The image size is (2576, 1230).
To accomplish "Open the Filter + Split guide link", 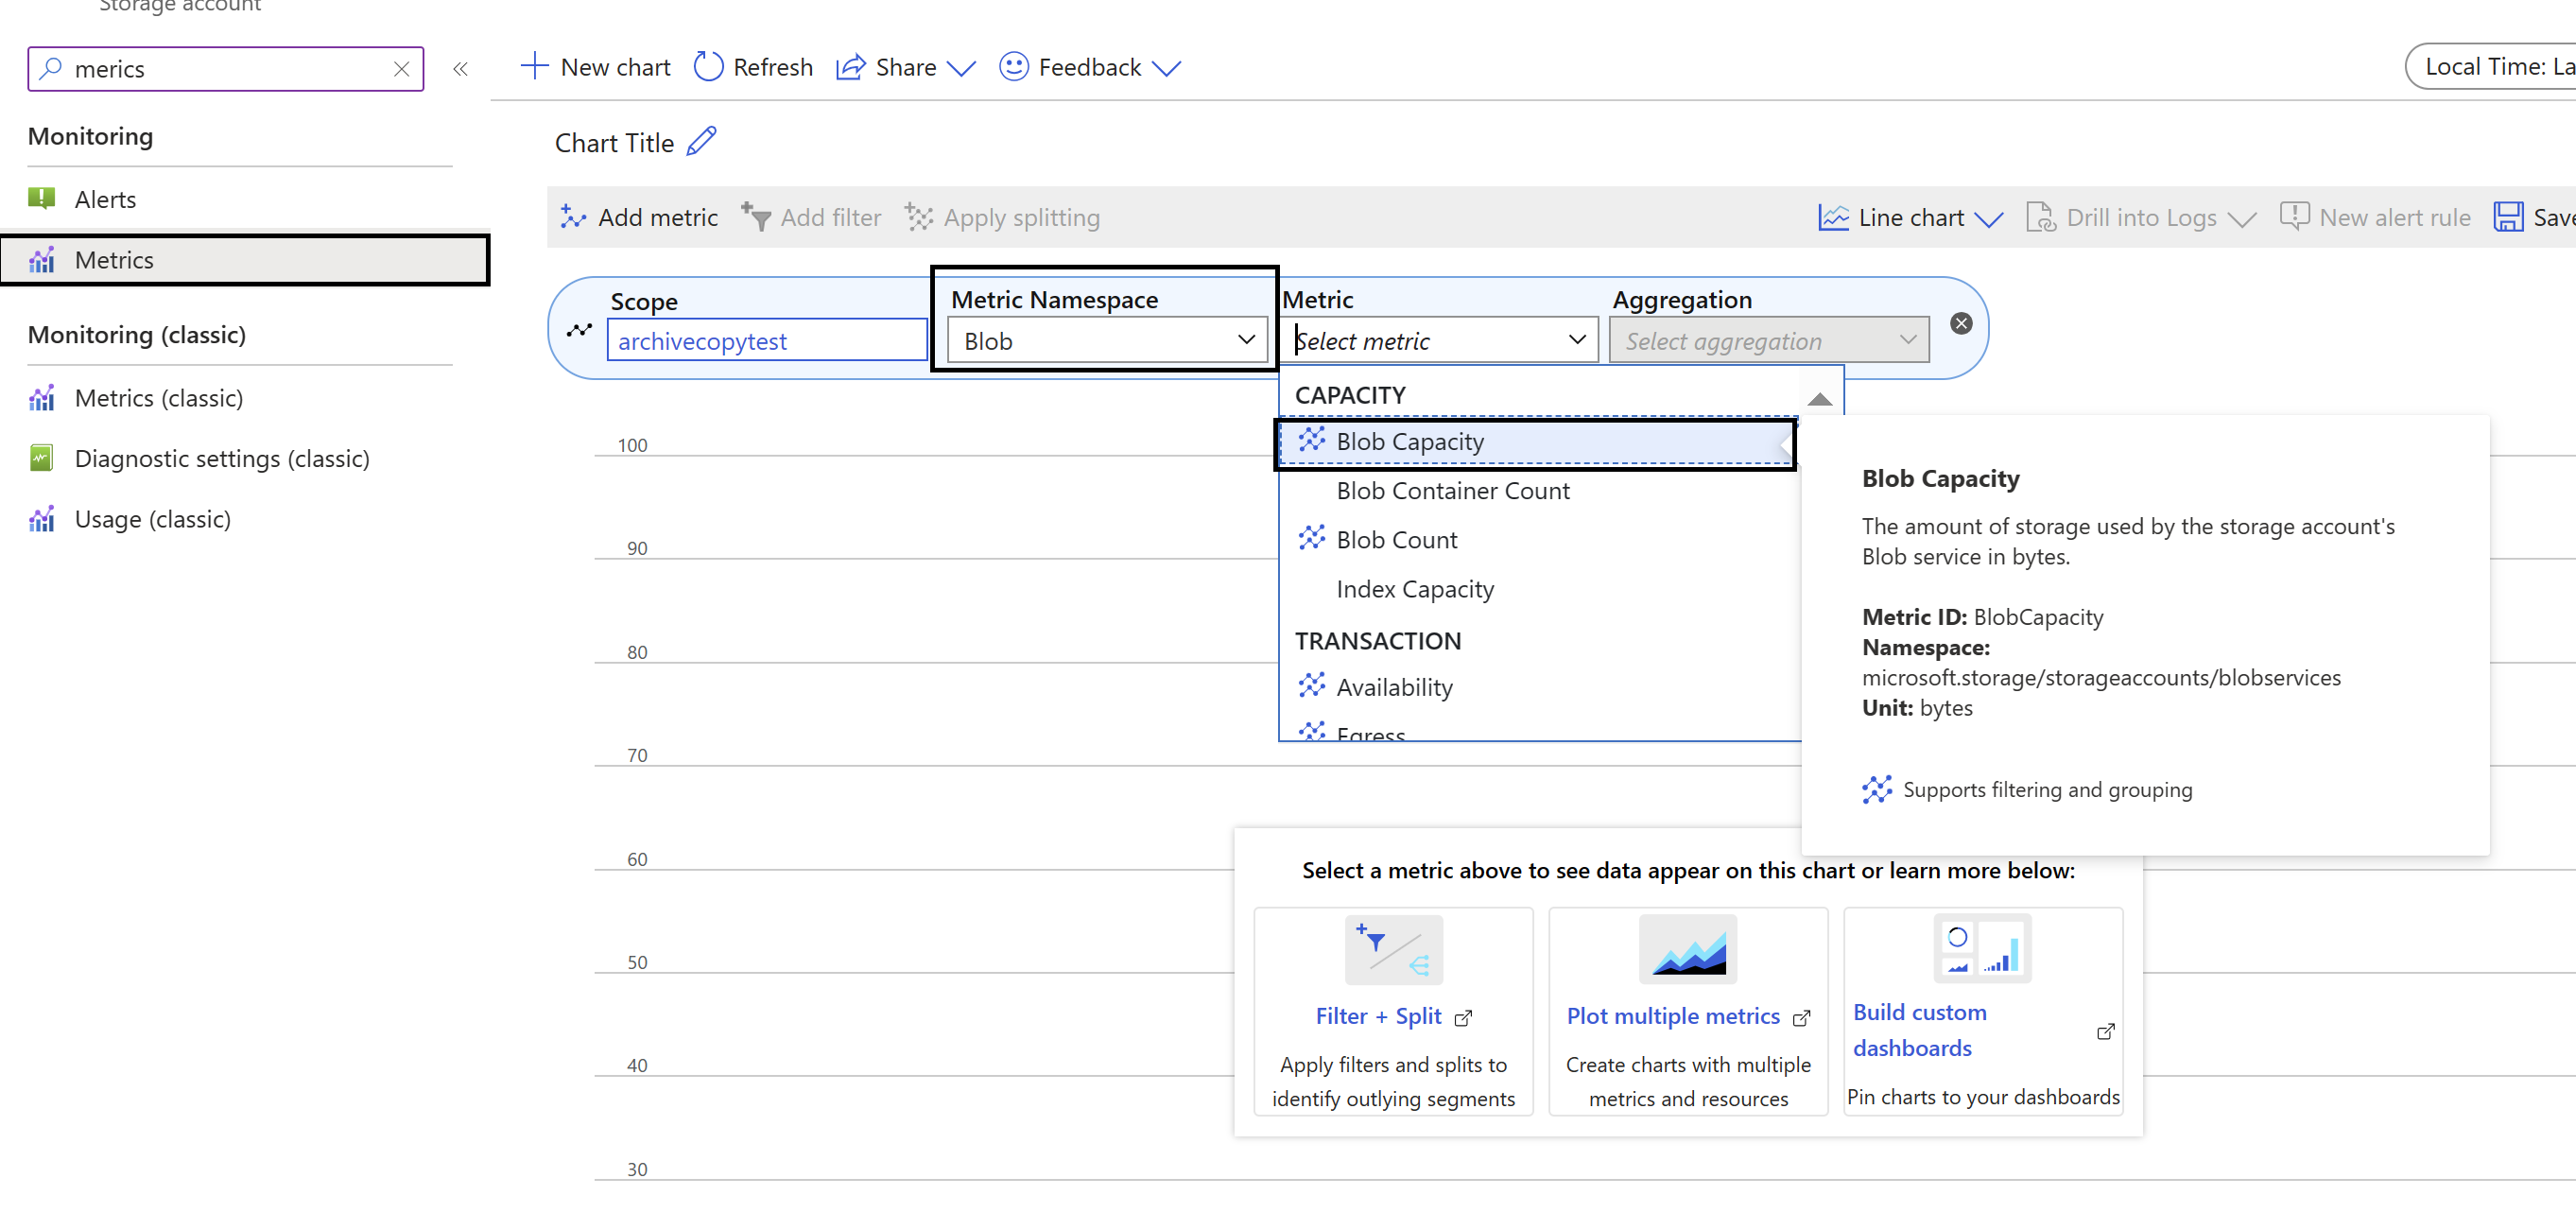I will pos(1380,1015).
